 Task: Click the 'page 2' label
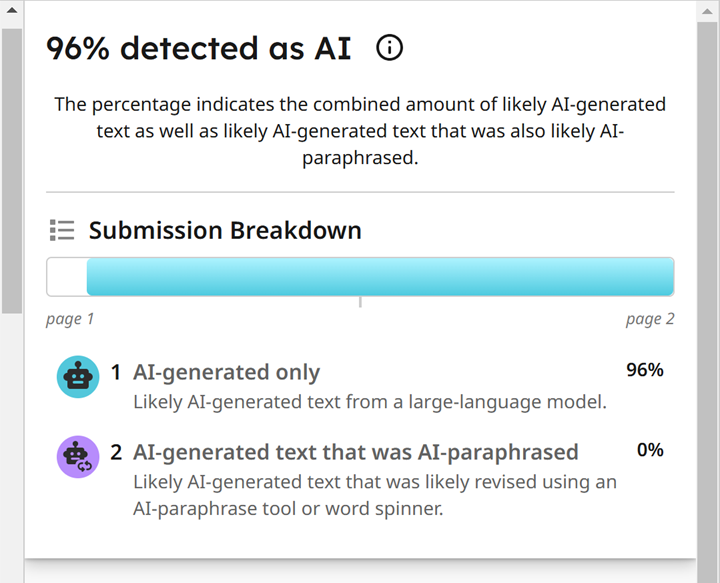coord(650,319)
